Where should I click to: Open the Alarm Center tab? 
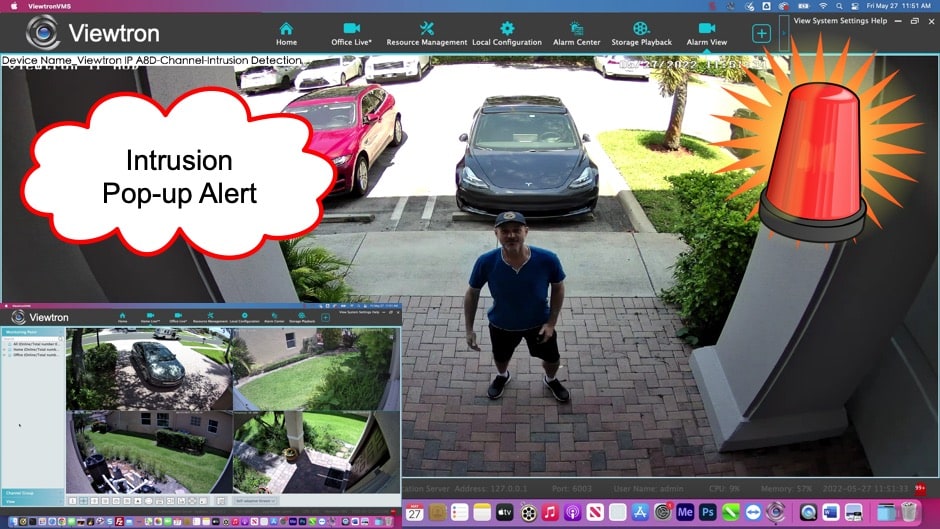point(576,34)
